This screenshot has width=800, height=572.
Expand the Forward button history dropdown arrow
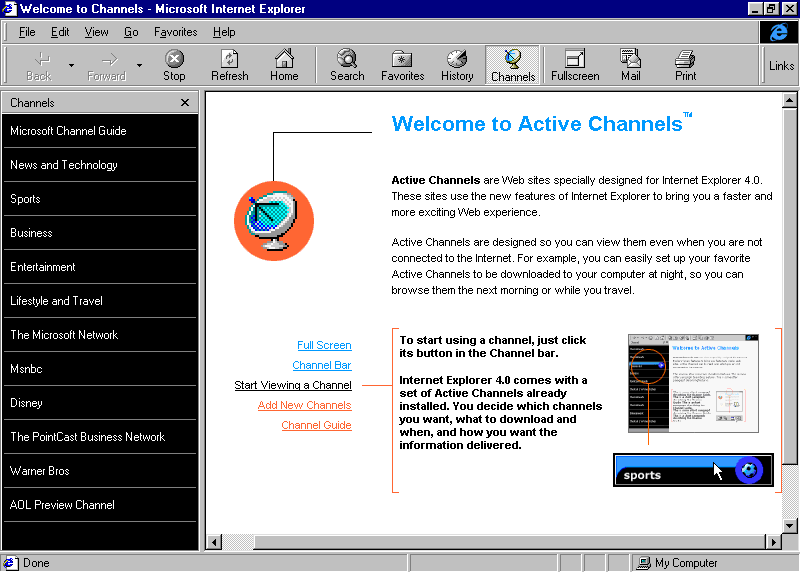139,65
